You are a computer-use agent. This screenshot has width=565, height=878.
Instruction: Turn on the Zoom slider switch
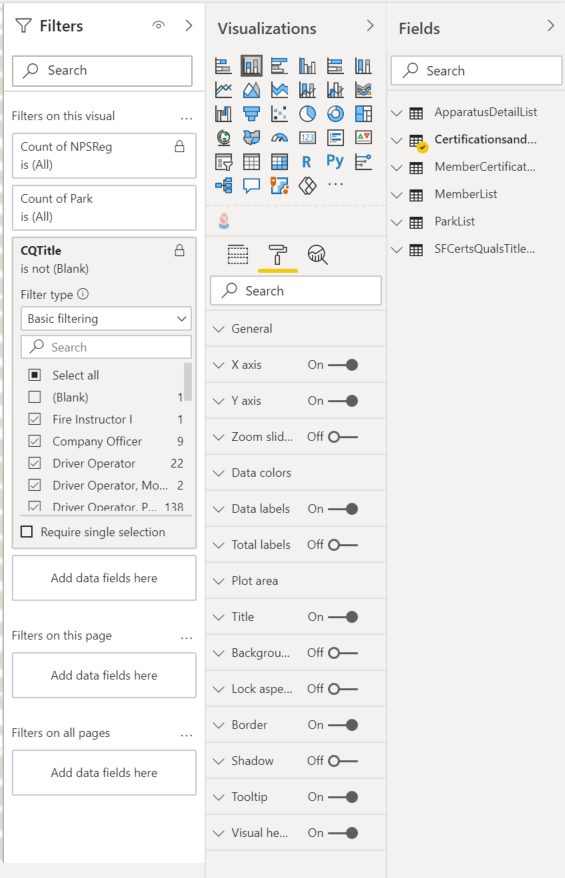(x=343, y=437)
